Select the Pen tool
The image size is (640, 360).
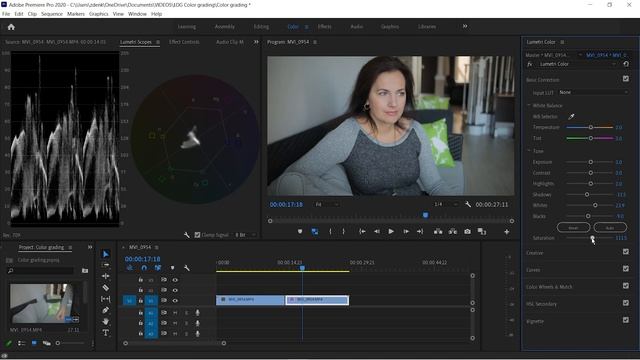click(105, 310)
